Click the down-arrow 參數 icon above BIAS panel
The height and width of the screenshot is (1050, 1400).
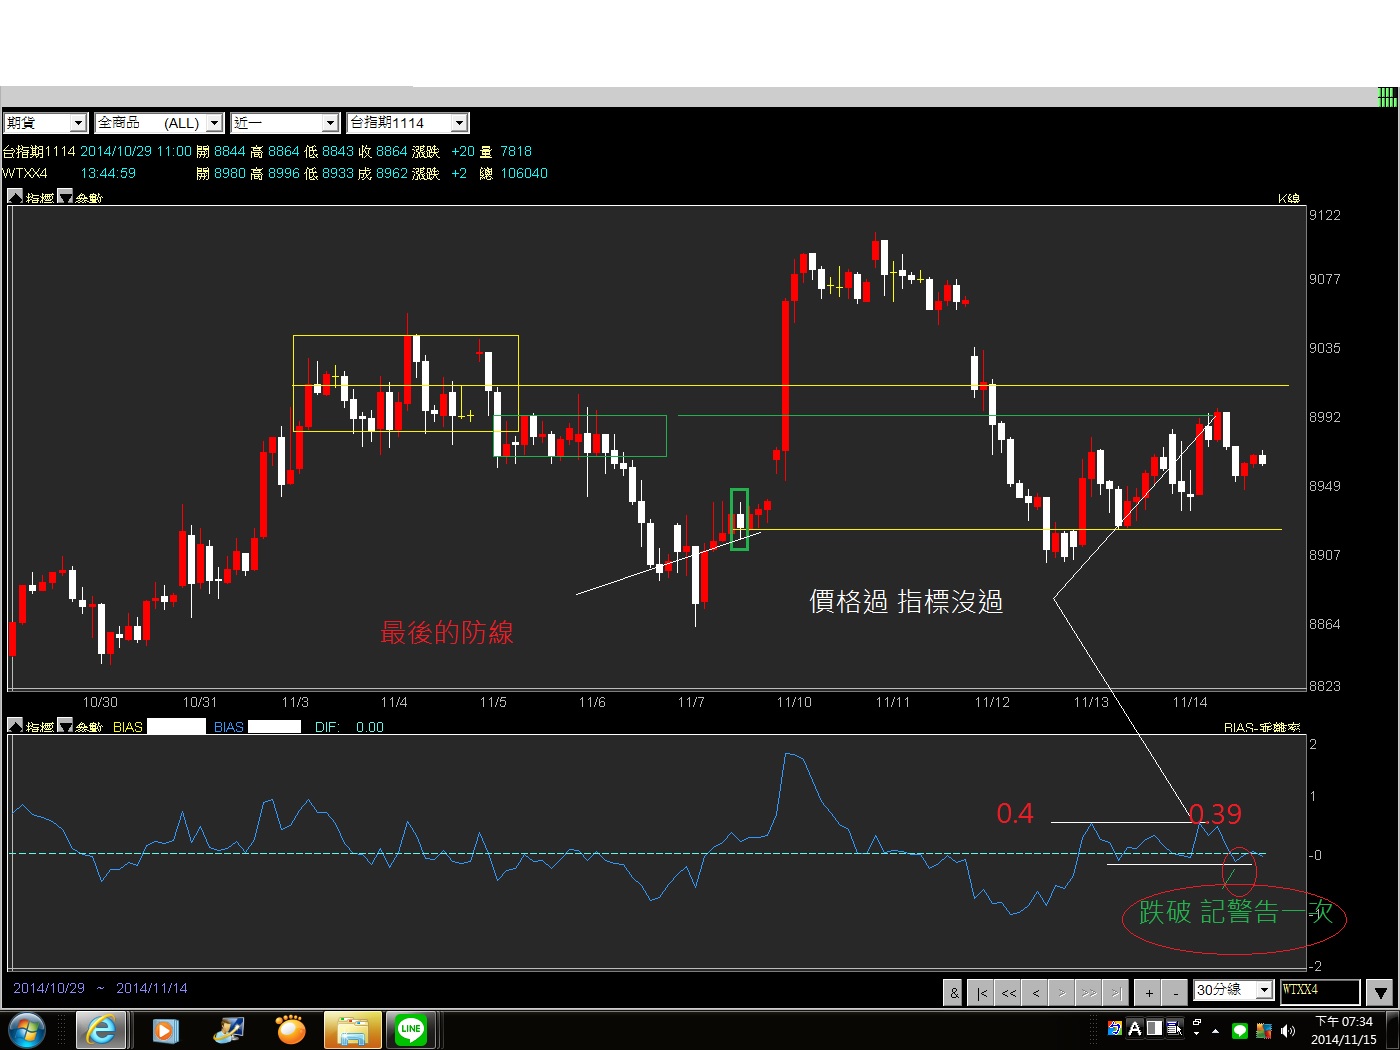[x=65, y=726]
